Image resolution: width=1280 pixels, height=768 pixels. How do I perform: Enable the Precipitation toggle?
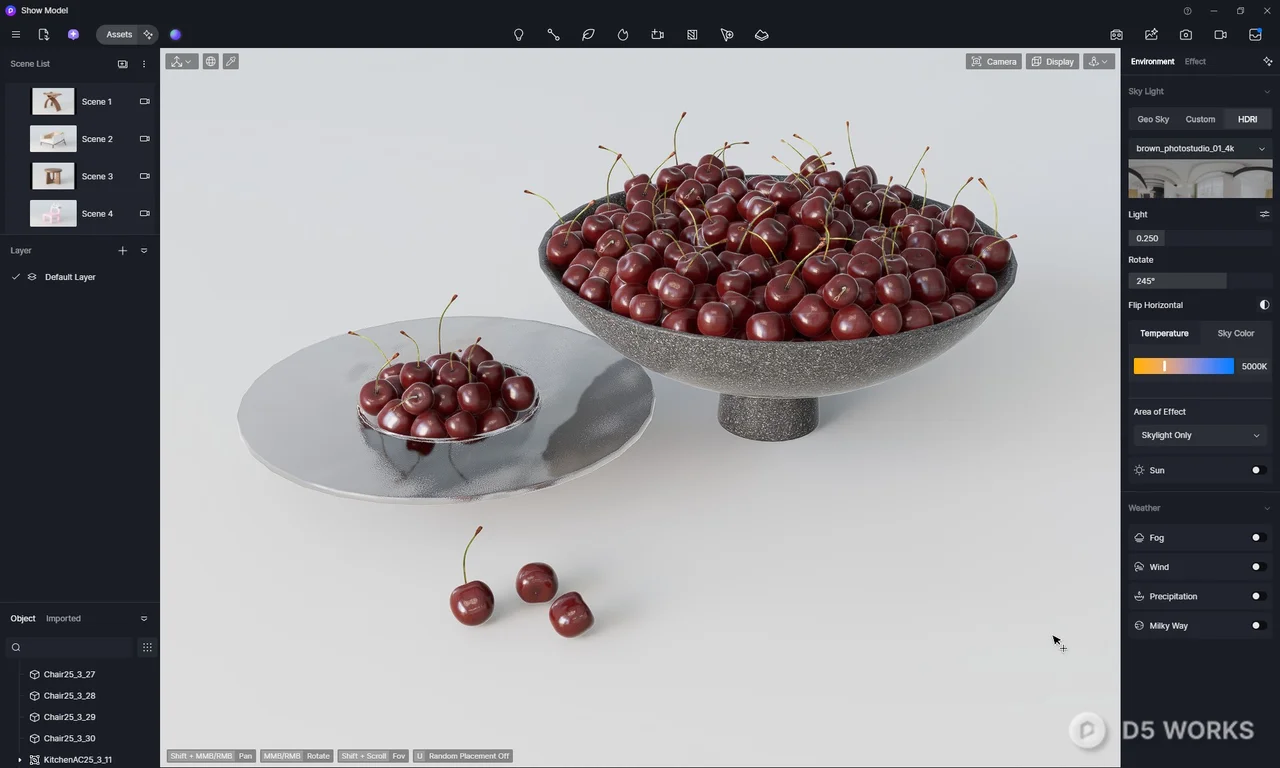point(1259,596)
